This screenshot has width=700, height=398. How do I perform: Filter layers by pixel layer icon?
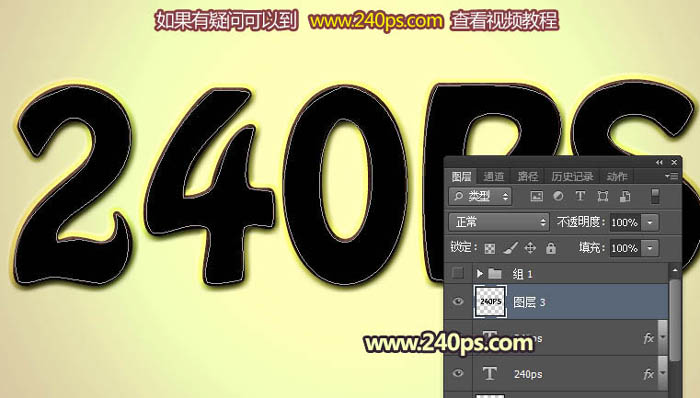[537, 196]
